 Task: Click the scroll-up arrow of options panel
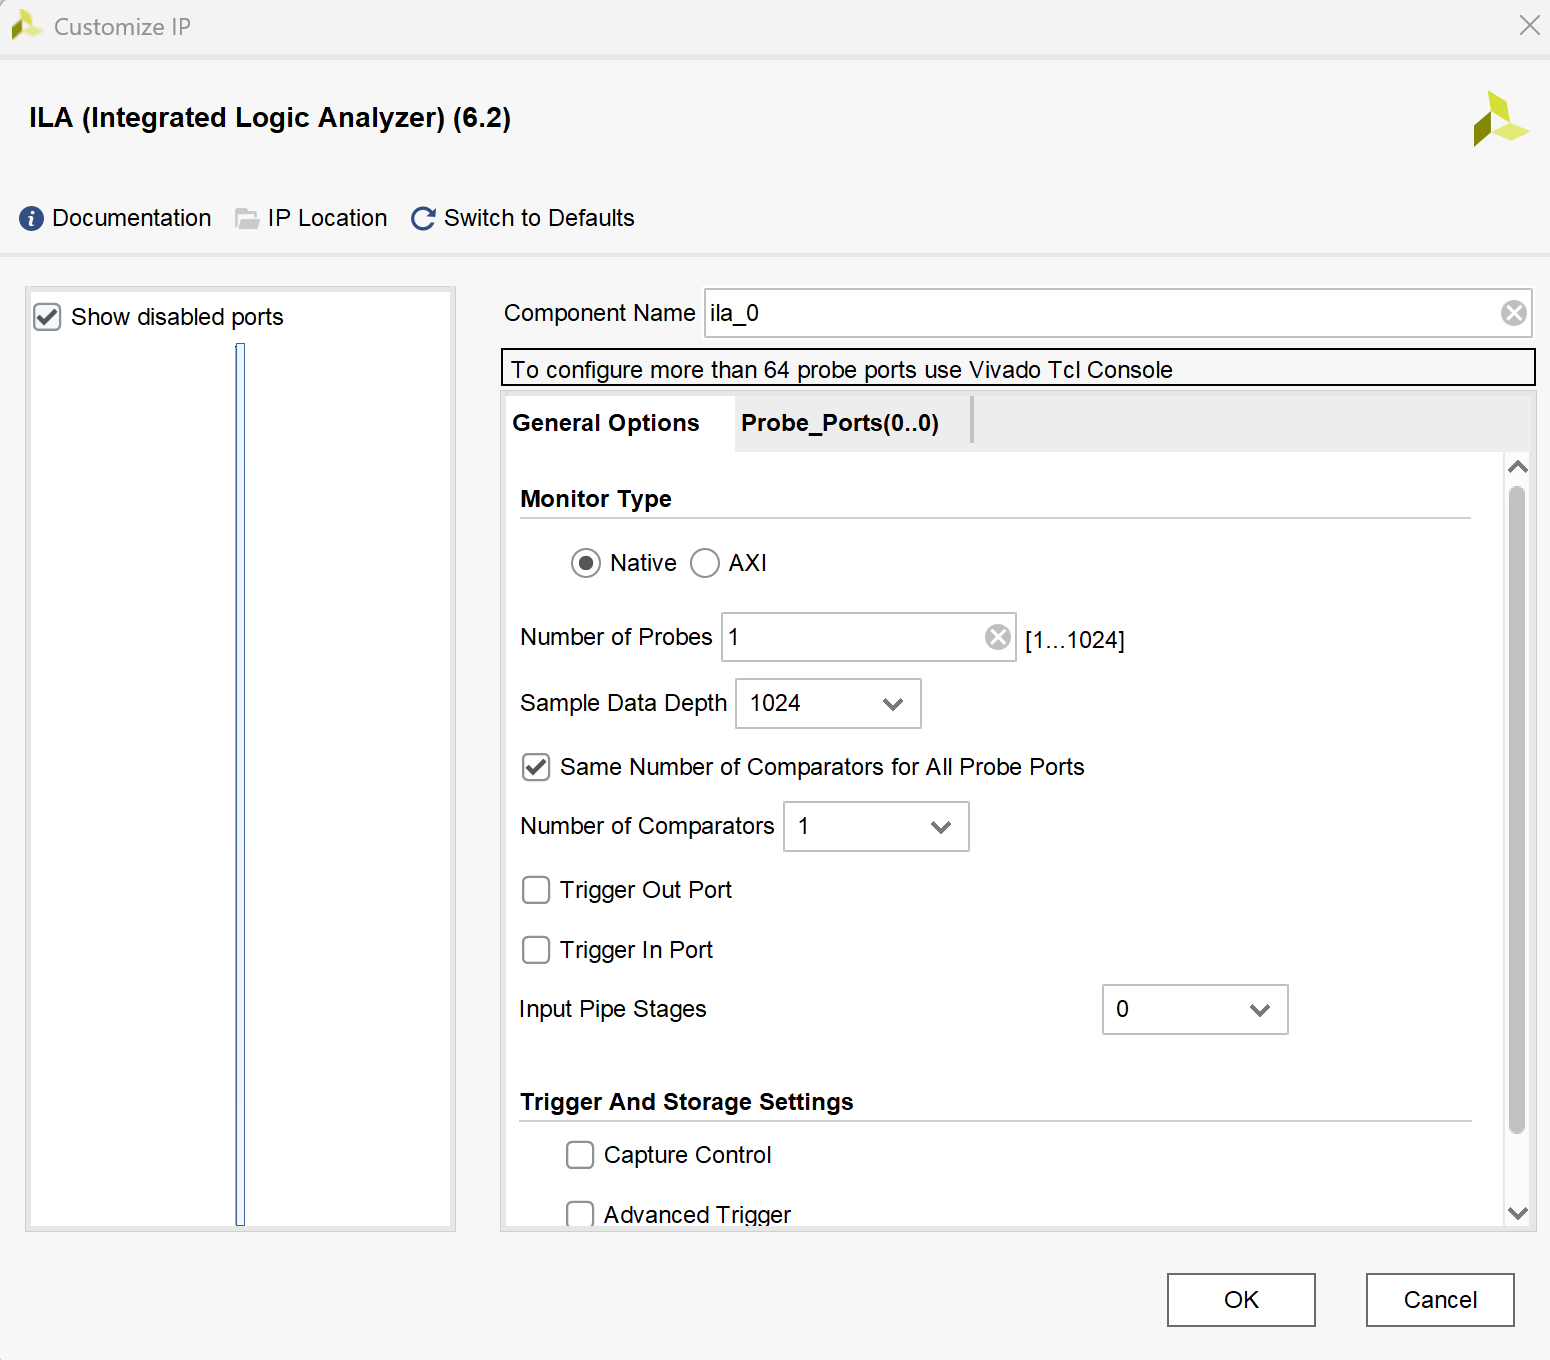tap(1517, 467)
